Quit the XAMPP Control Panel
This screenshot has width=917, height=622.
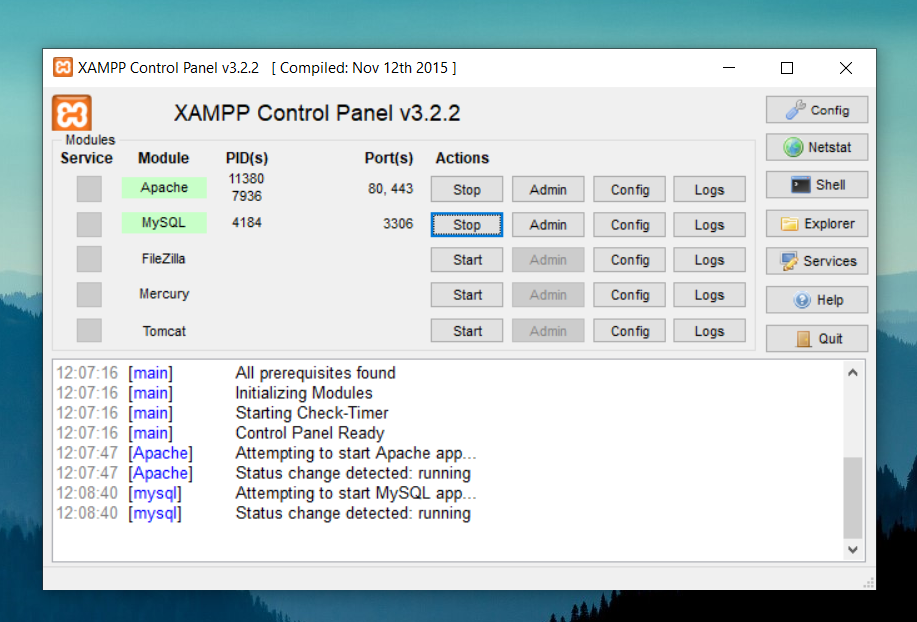816,337
